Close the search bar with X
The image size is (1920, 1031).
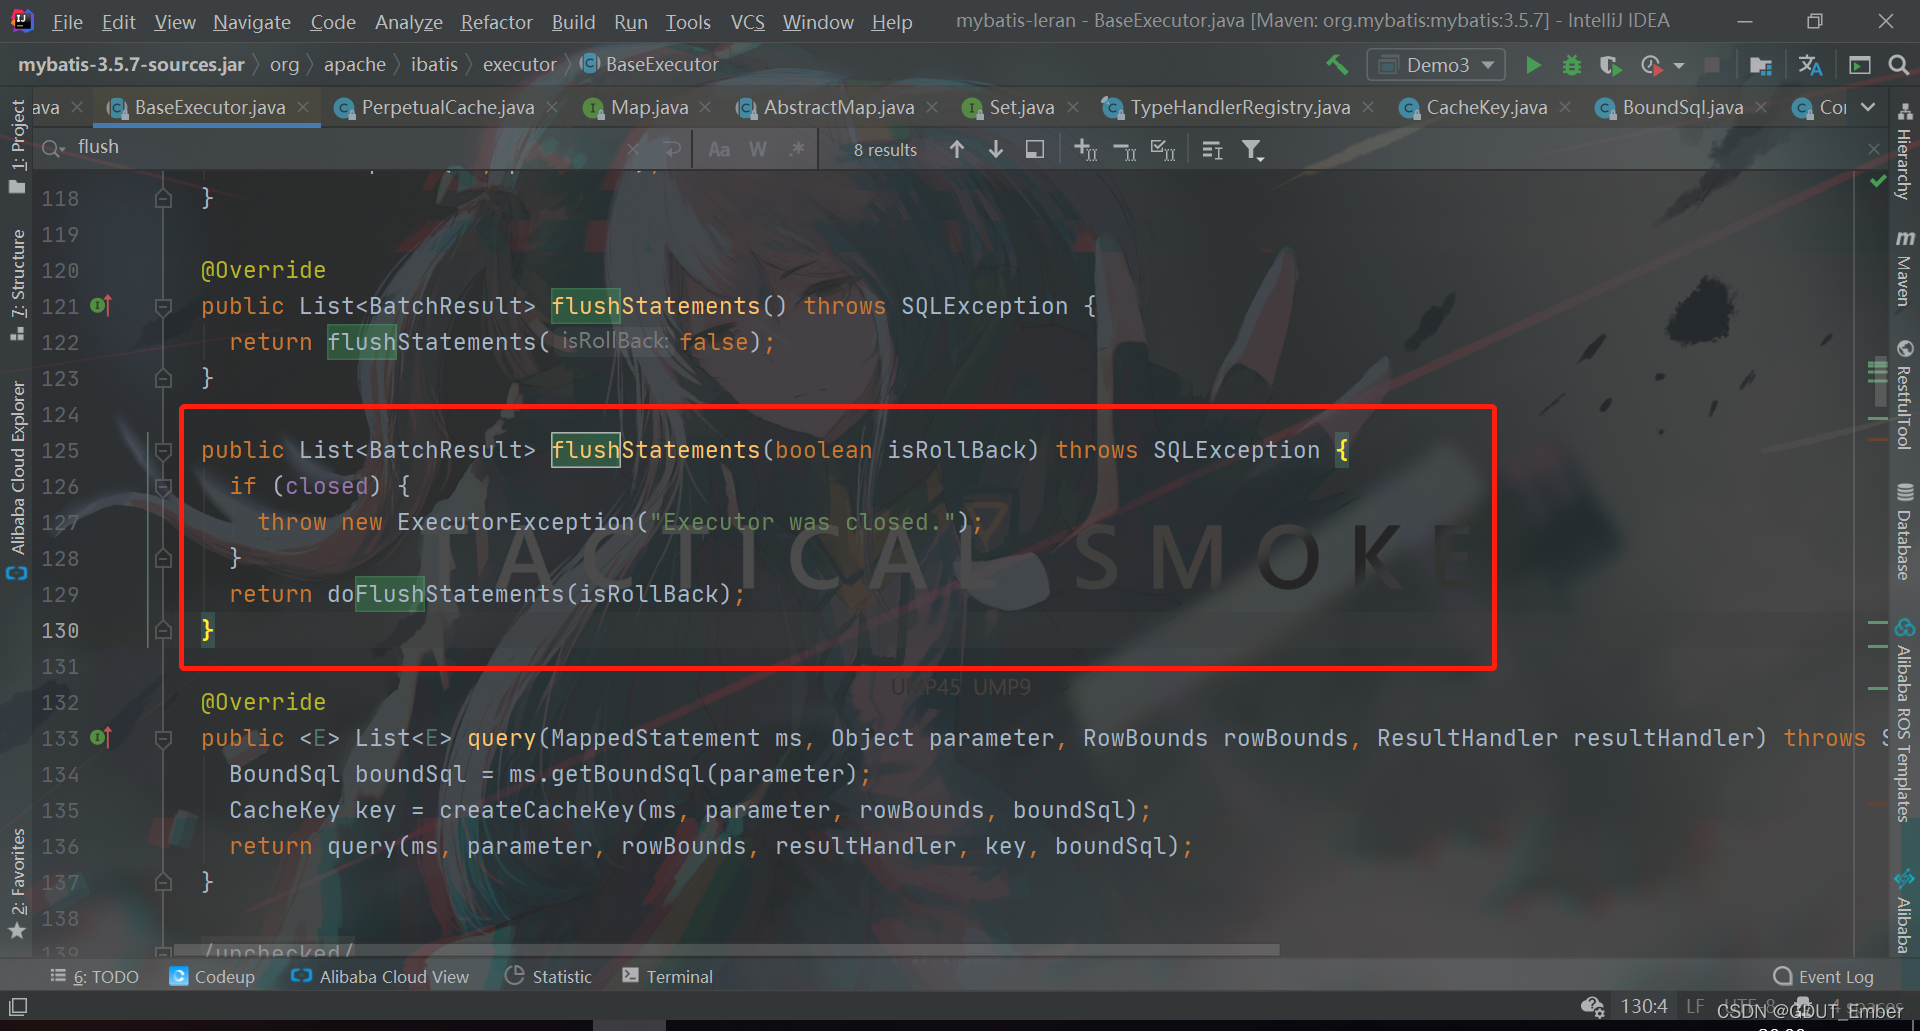1873,149
